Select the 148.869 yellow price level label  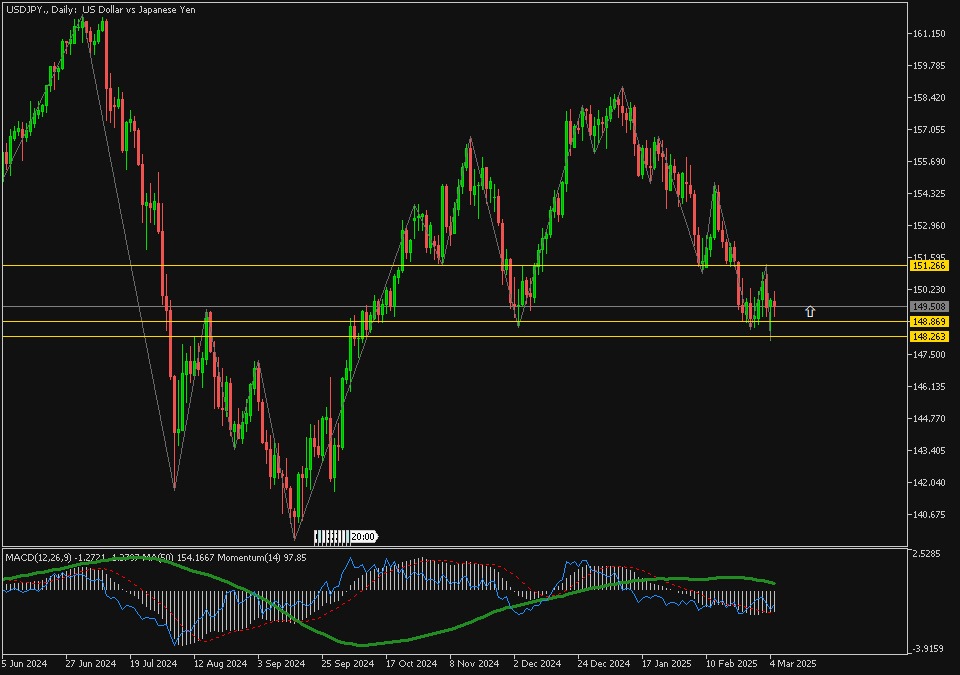(x=929, y=322)
